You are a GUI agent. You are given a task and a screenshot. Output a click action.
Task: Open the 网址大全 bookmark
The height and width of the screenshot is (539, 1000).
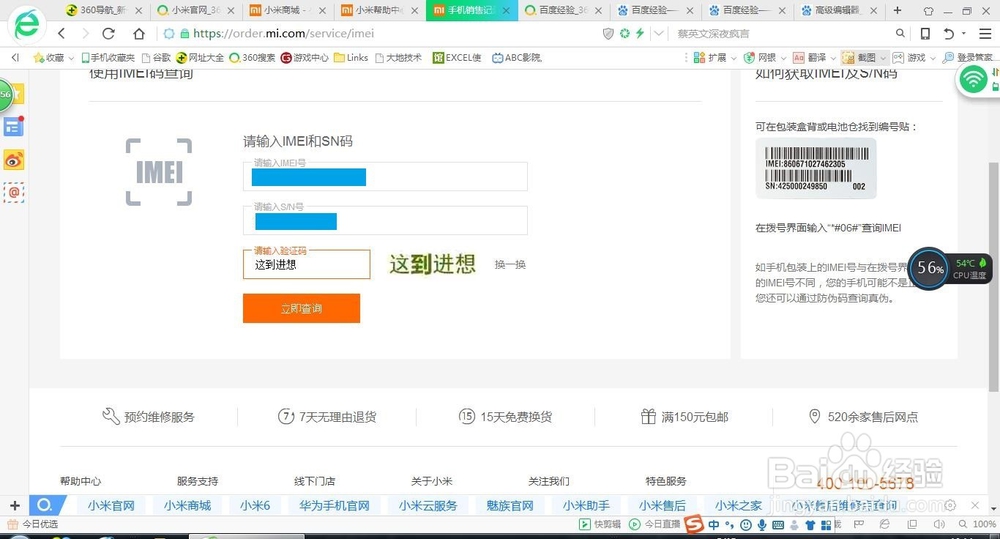click(x=200, y=57)
